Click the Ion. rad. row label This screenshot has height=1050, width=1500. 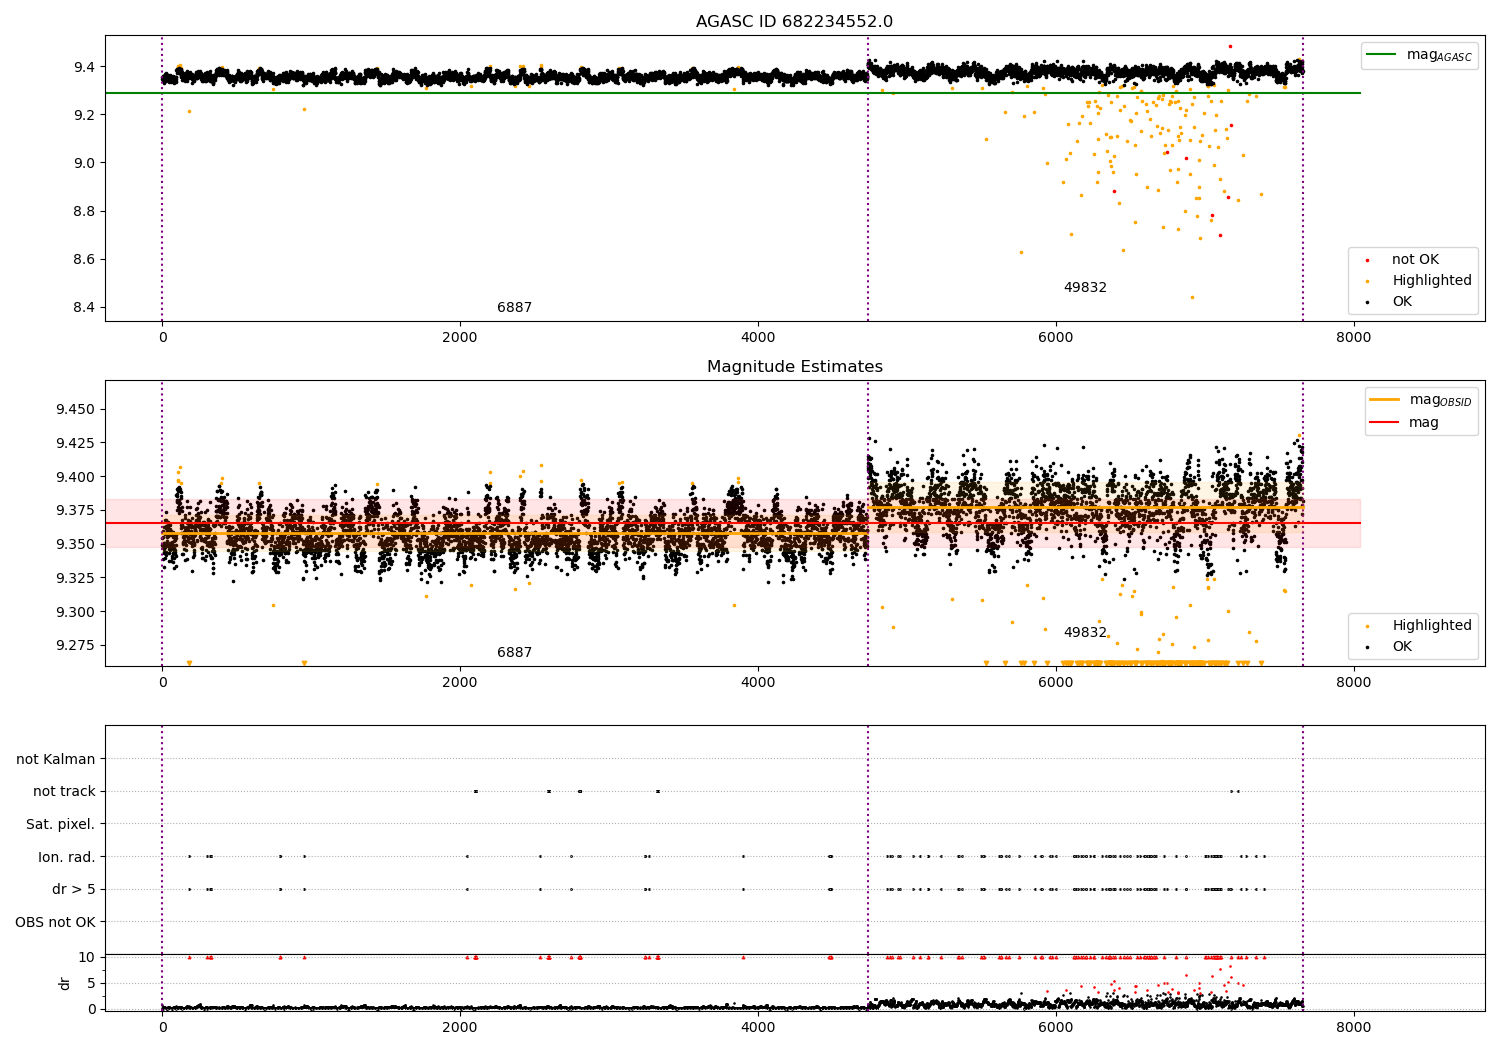67,857
